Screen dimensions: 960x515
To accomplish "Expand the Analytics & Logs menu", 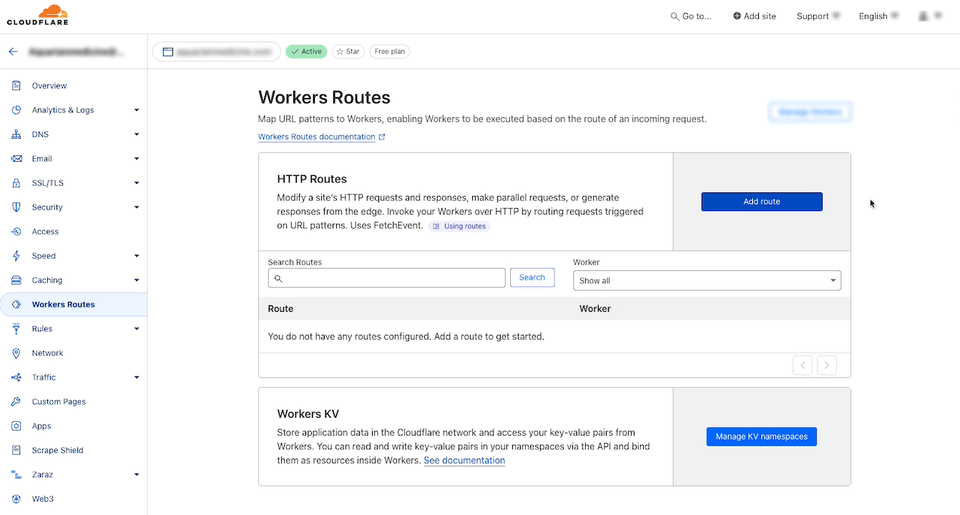I will (137, 110).
